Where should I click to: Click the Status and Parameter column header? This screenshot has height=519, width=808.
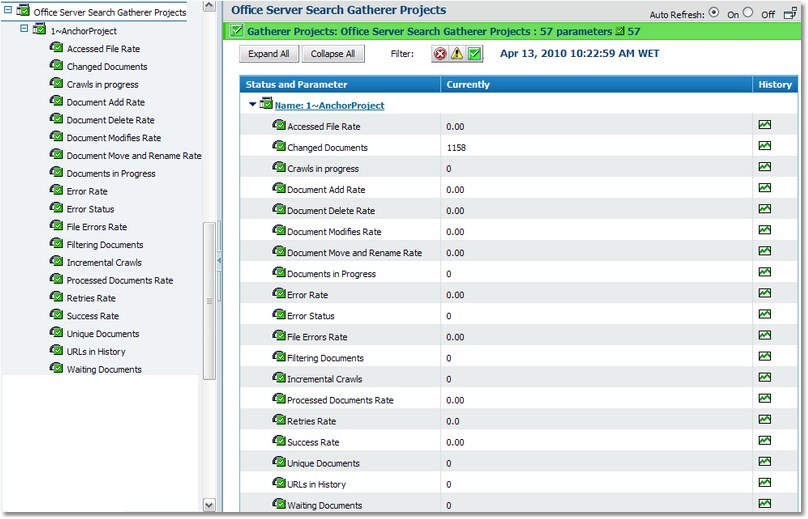click(x=340, y=85)
